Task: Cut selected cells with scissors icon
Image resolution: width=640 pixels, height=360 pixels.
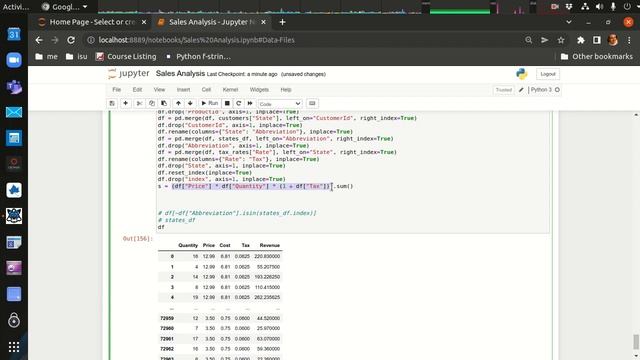Action: (x=139, y=103)
